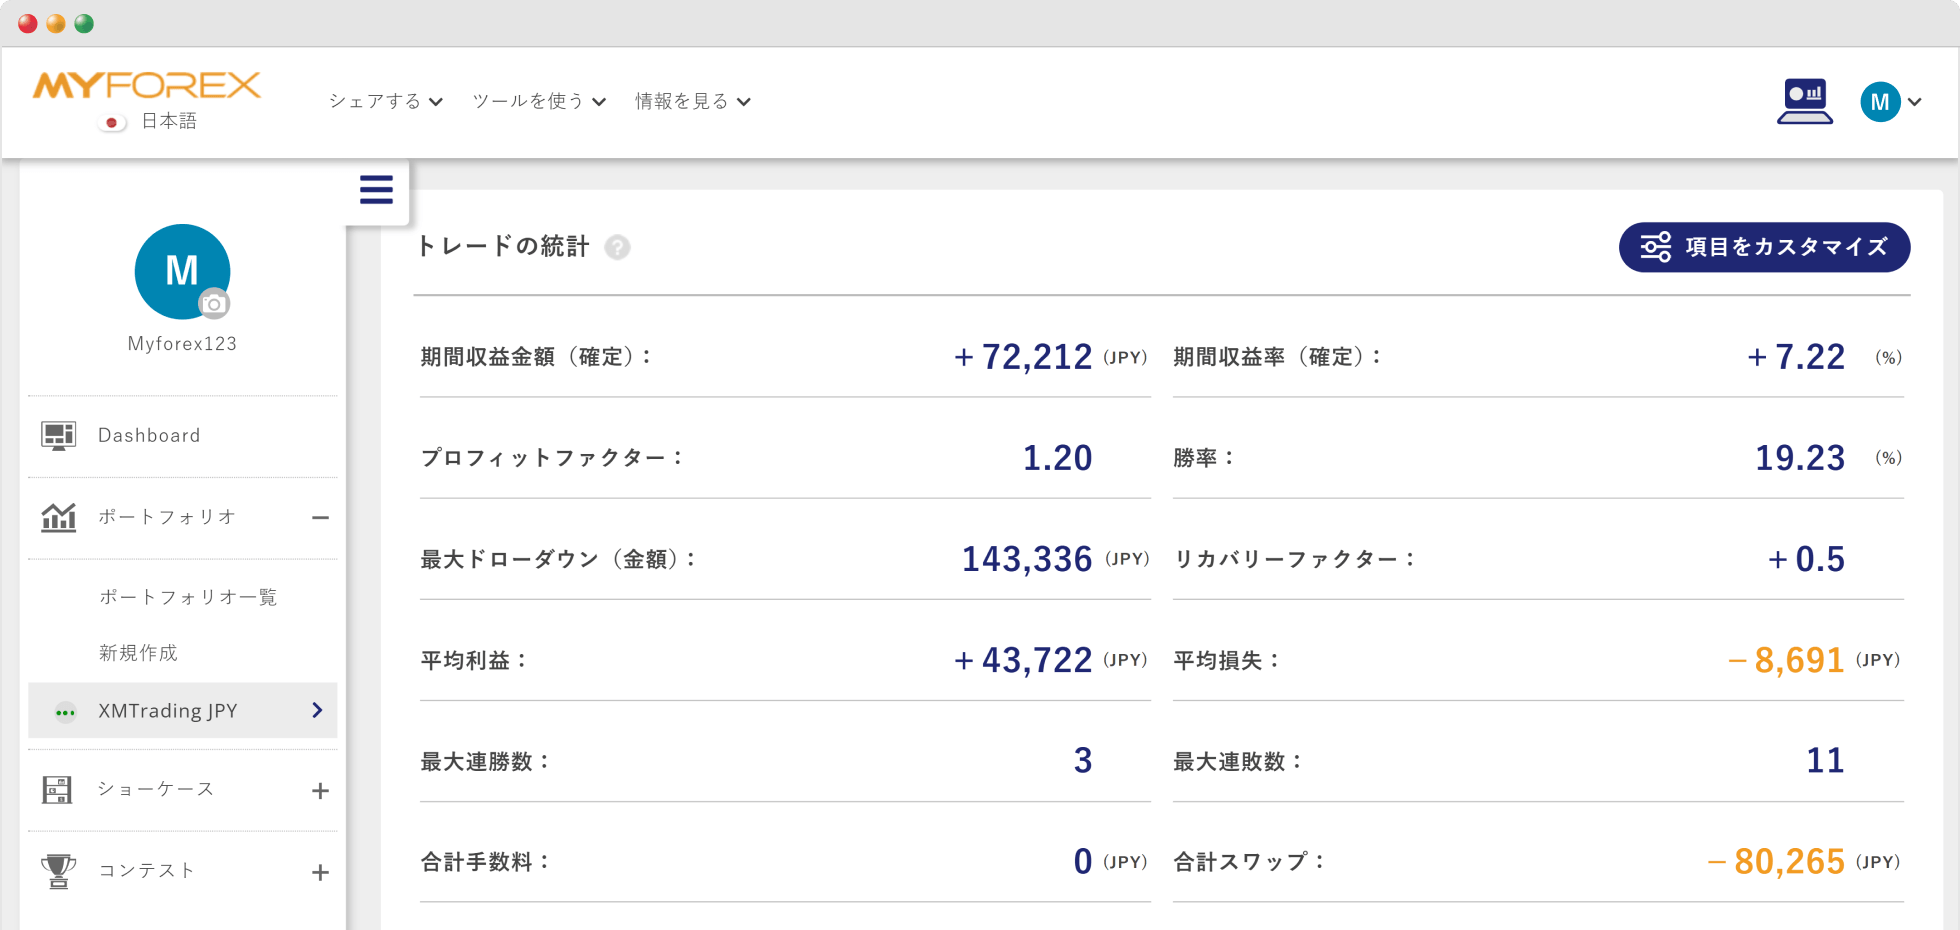
Task: Open the シェアする dropdown menu
Action: tap(386, 101)
